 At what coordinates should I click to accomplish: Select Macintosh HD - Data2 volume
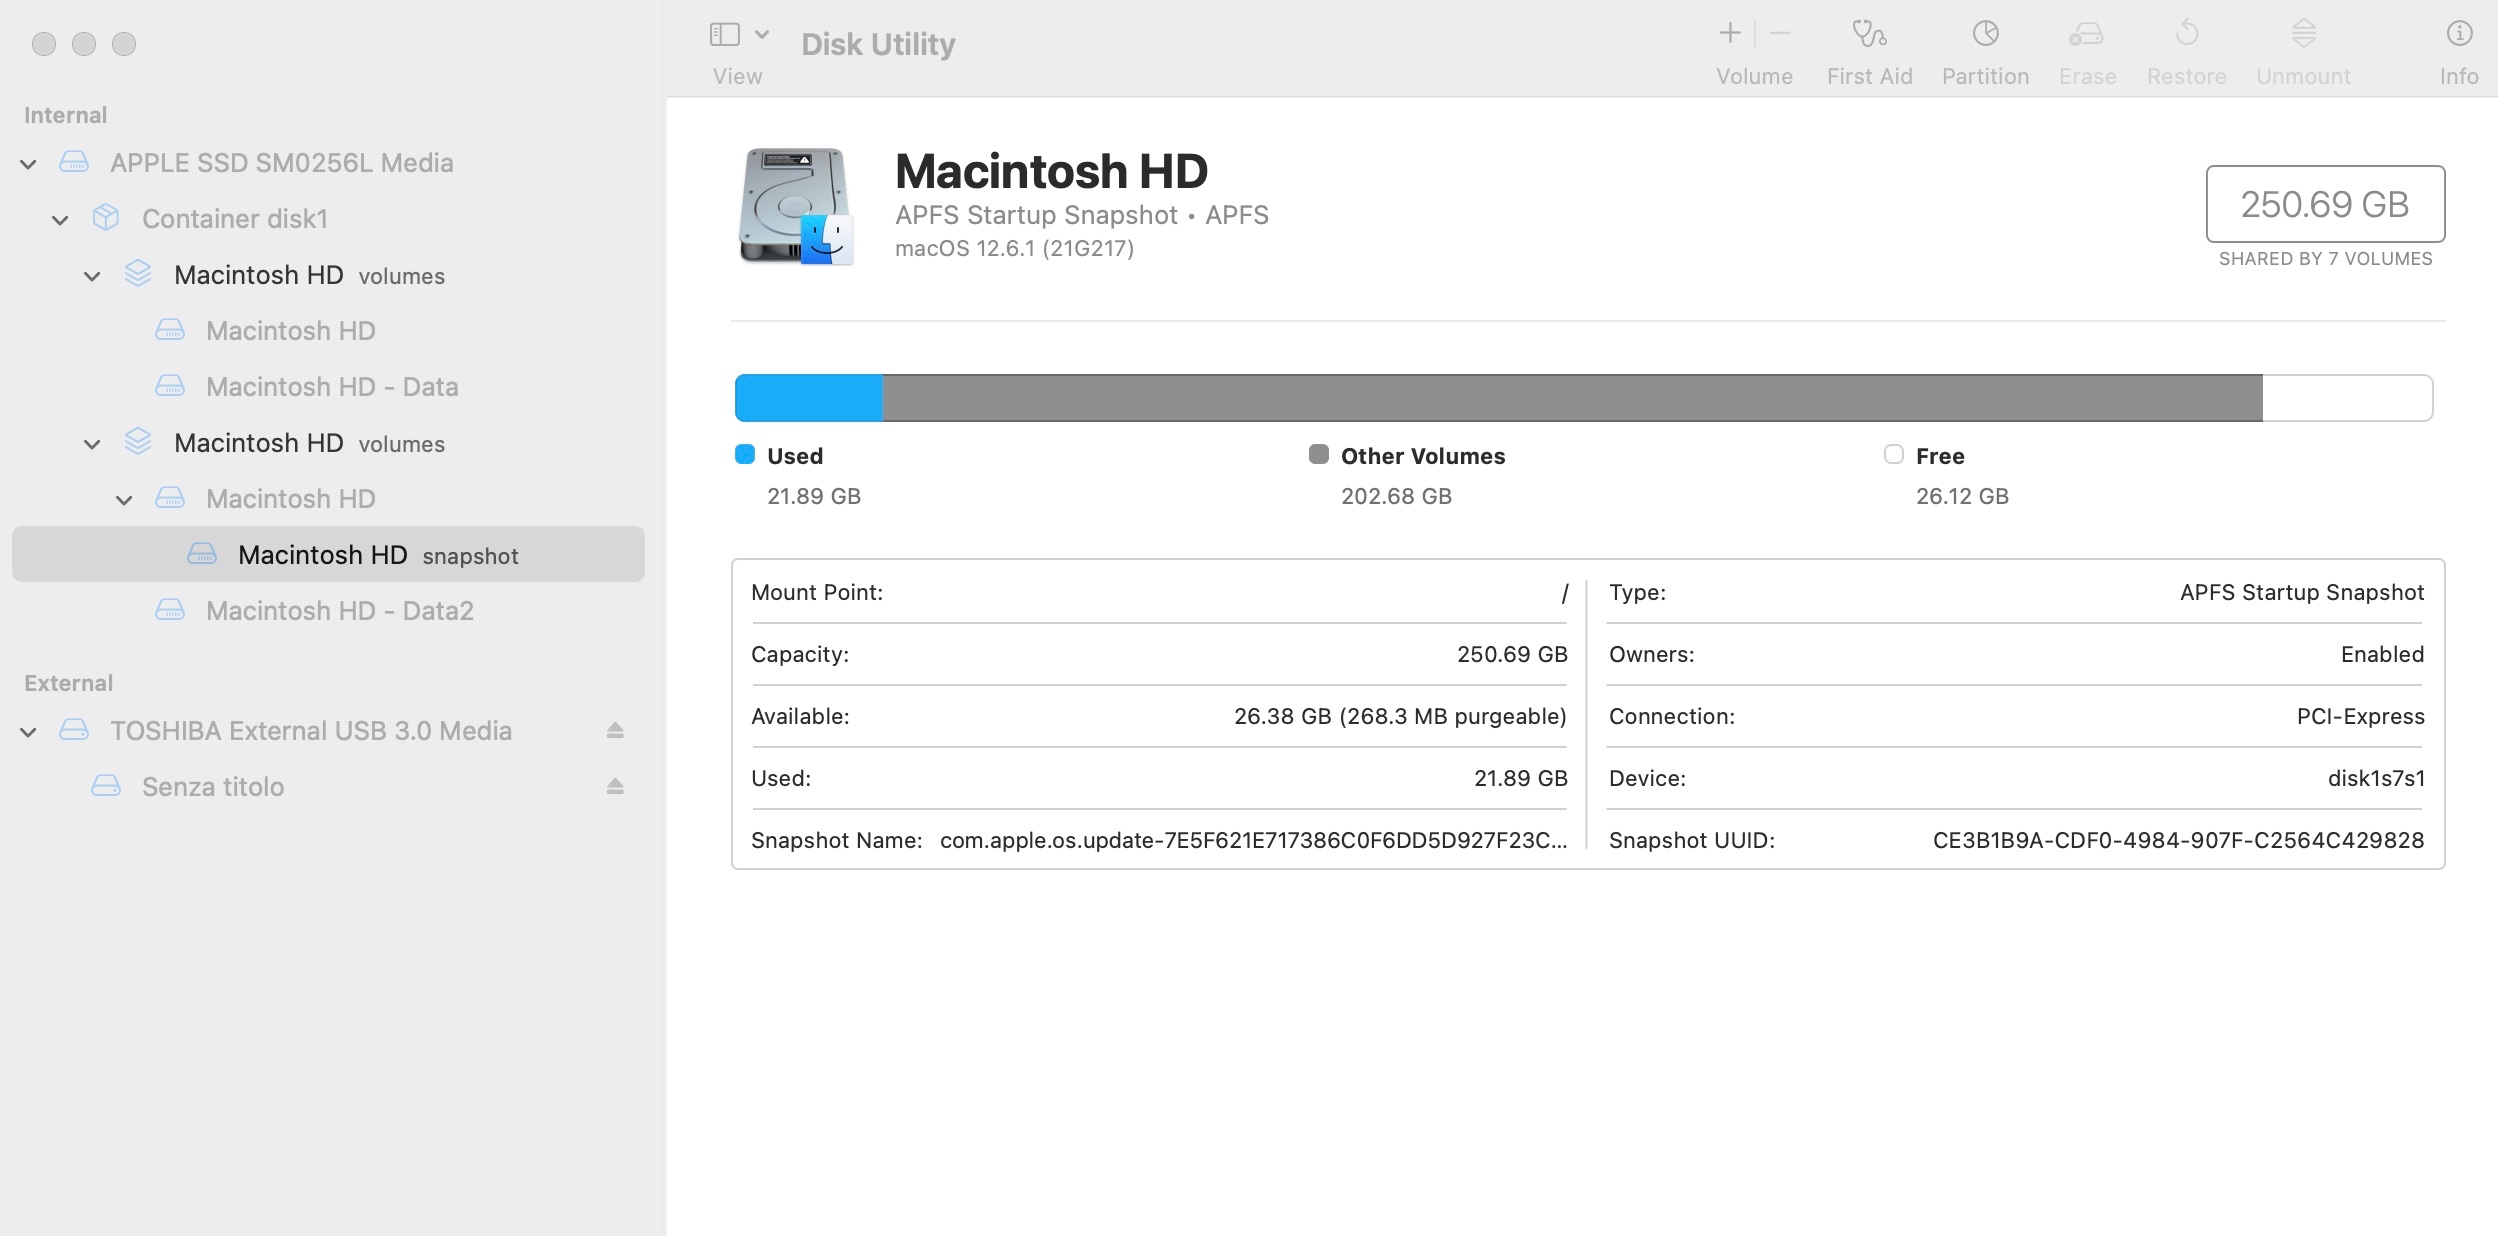339,611
